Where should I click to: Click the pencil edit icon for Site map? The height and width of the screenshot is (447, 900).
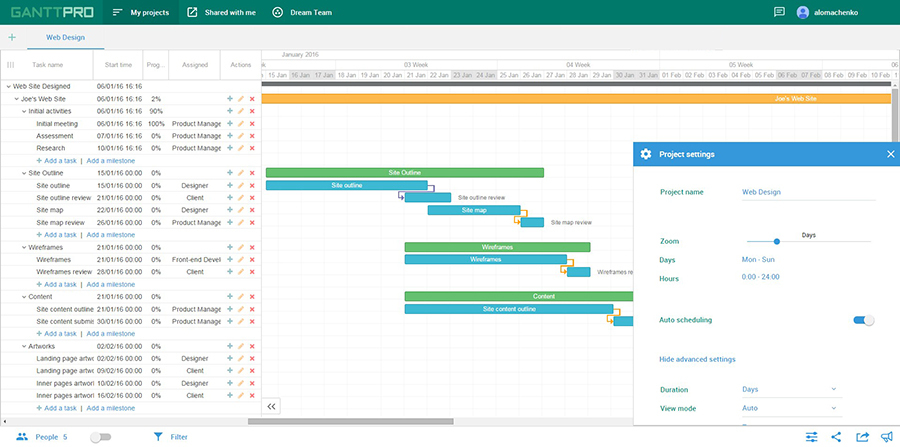click(x=241, y=210)
